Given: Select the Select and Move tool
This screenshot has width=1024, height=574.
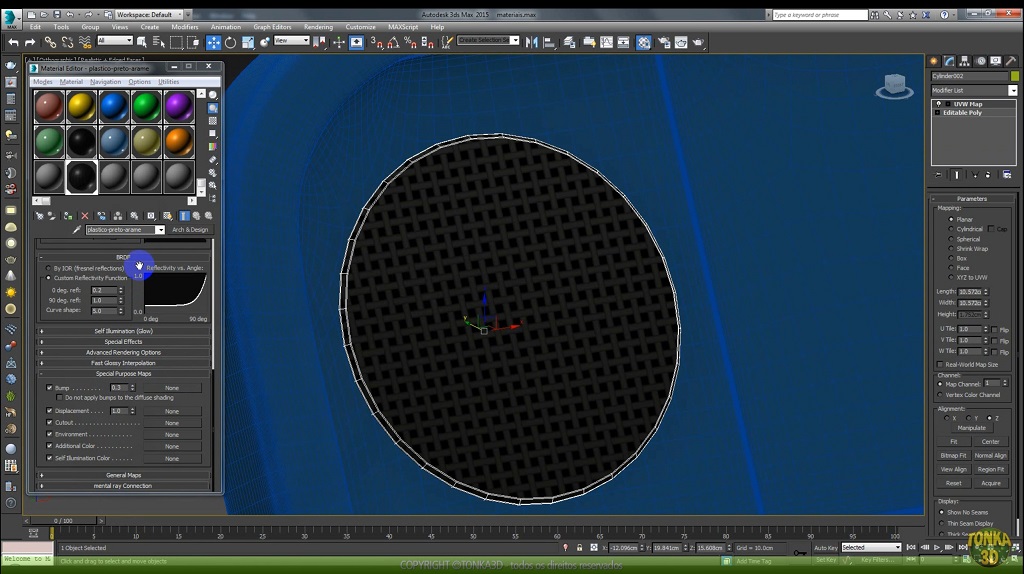Looking at the screenshot, I should click(213, 42).
